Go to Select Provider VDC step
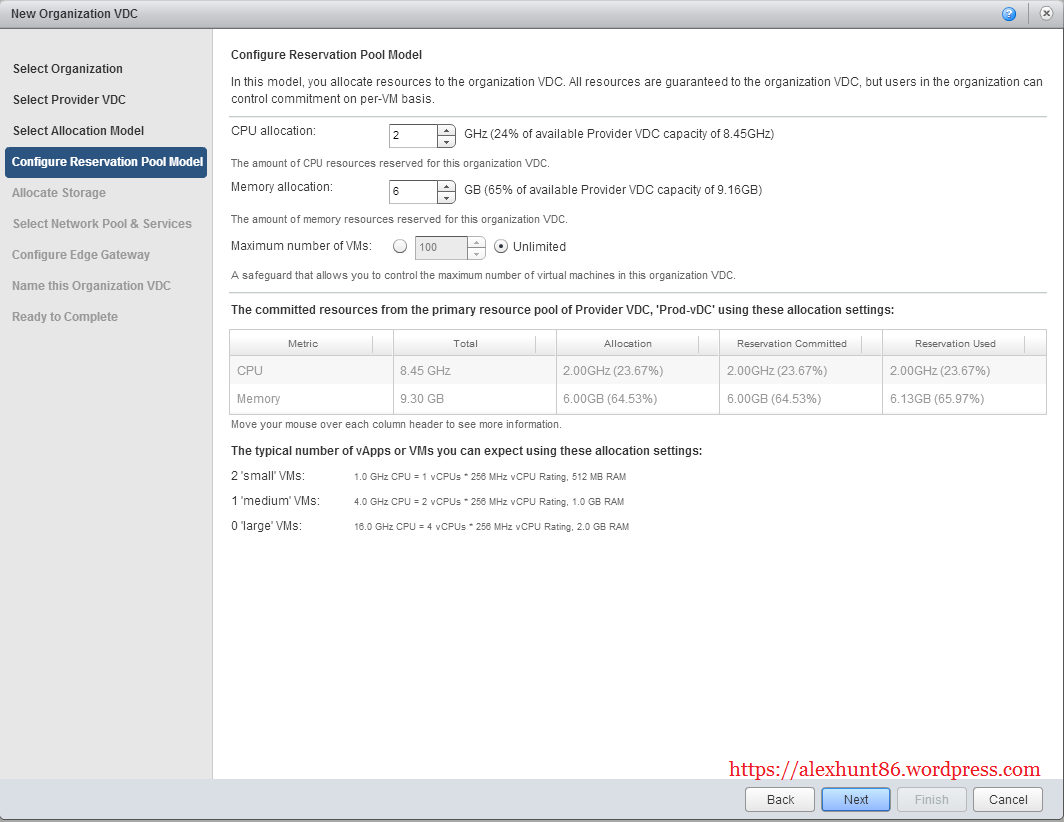 [x=69, y=100]
